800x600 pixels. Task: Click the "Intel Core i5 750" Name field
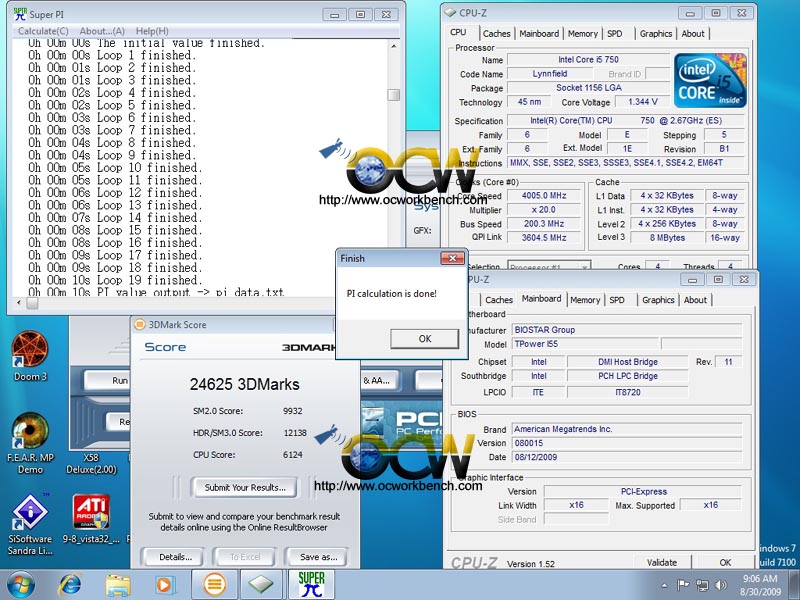tap(588, 60)
